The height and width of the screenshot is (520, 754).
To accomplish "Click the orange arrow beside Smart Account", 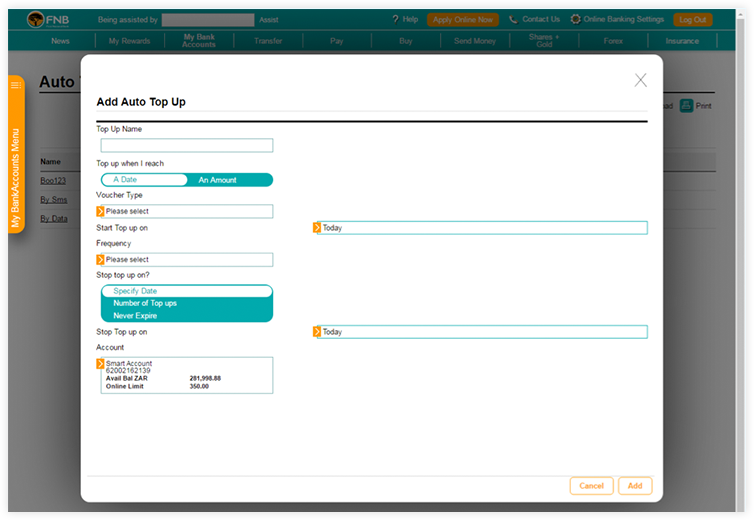I will 100,363.
